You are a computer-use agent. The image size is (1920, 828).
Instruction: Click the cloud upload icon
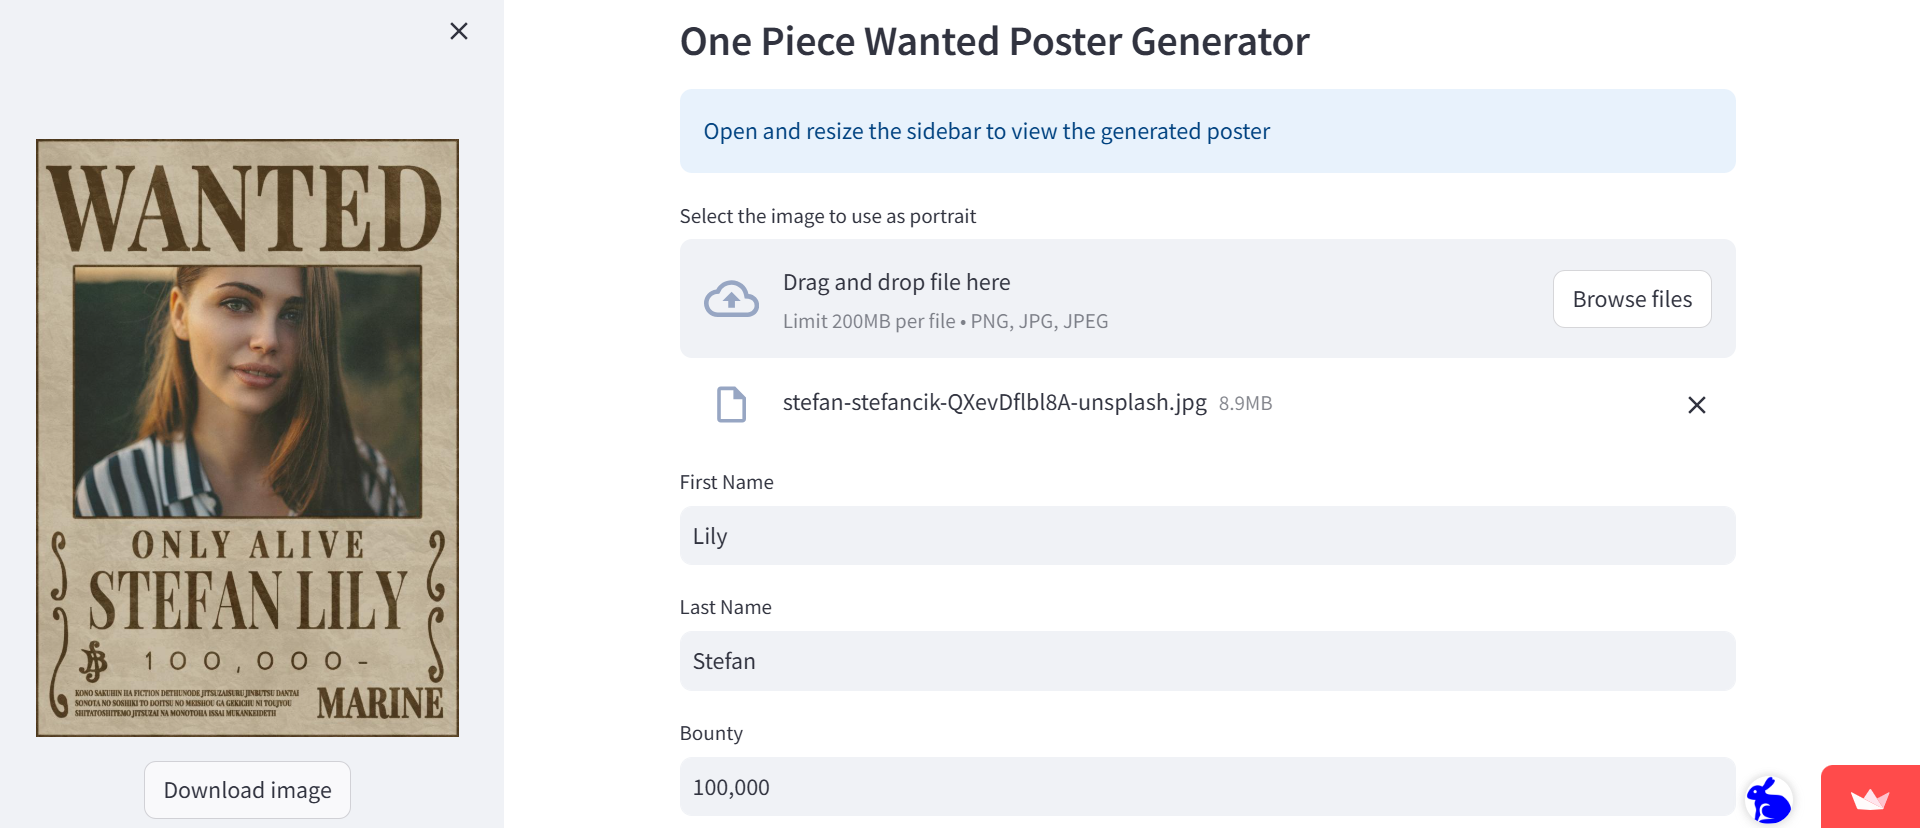coord(731,299)
